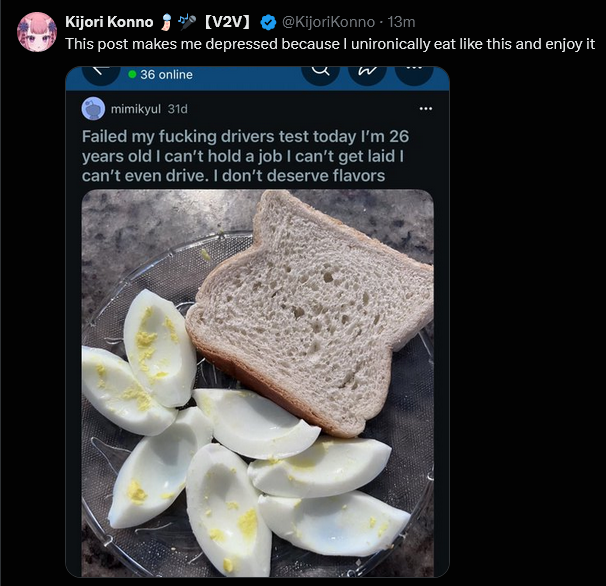Click the 31d post age label
Image resolution: width=606 pixels, height=586 pixels.
pos(177,109)
